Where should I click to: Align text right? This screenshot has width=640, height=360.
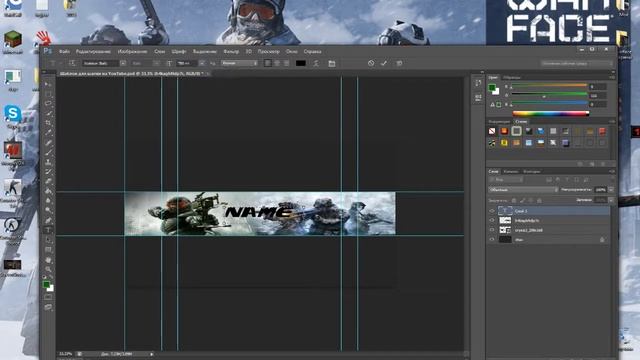click(x=287, y=63)
